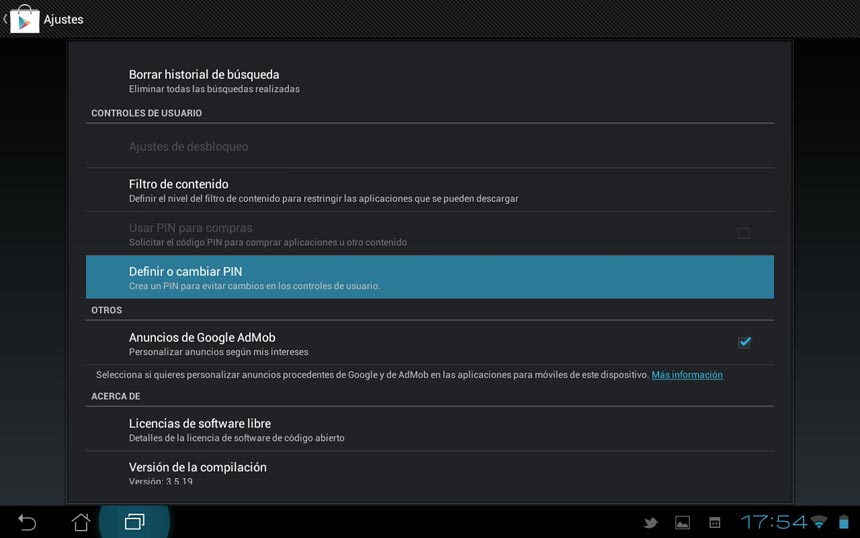Select Borrar historial de búsqueda
860x538 pixels.
pos(430,81)
